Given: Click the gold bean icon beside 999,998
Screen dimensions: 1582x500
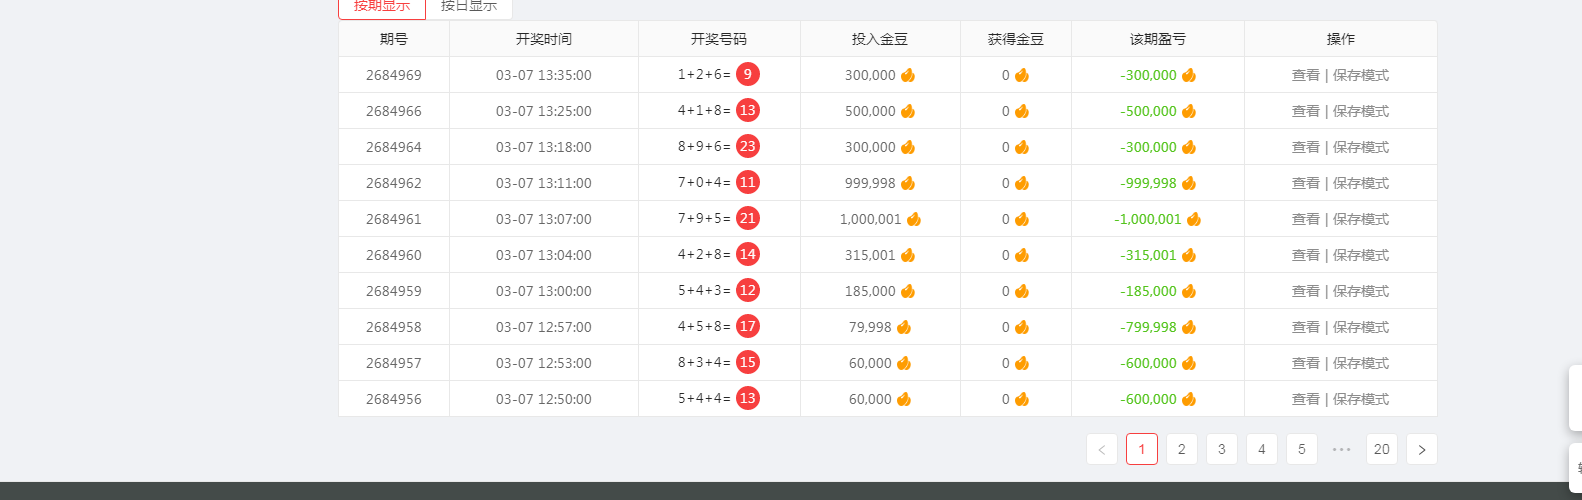Looking at the screenshot, I should pos(908,183).
